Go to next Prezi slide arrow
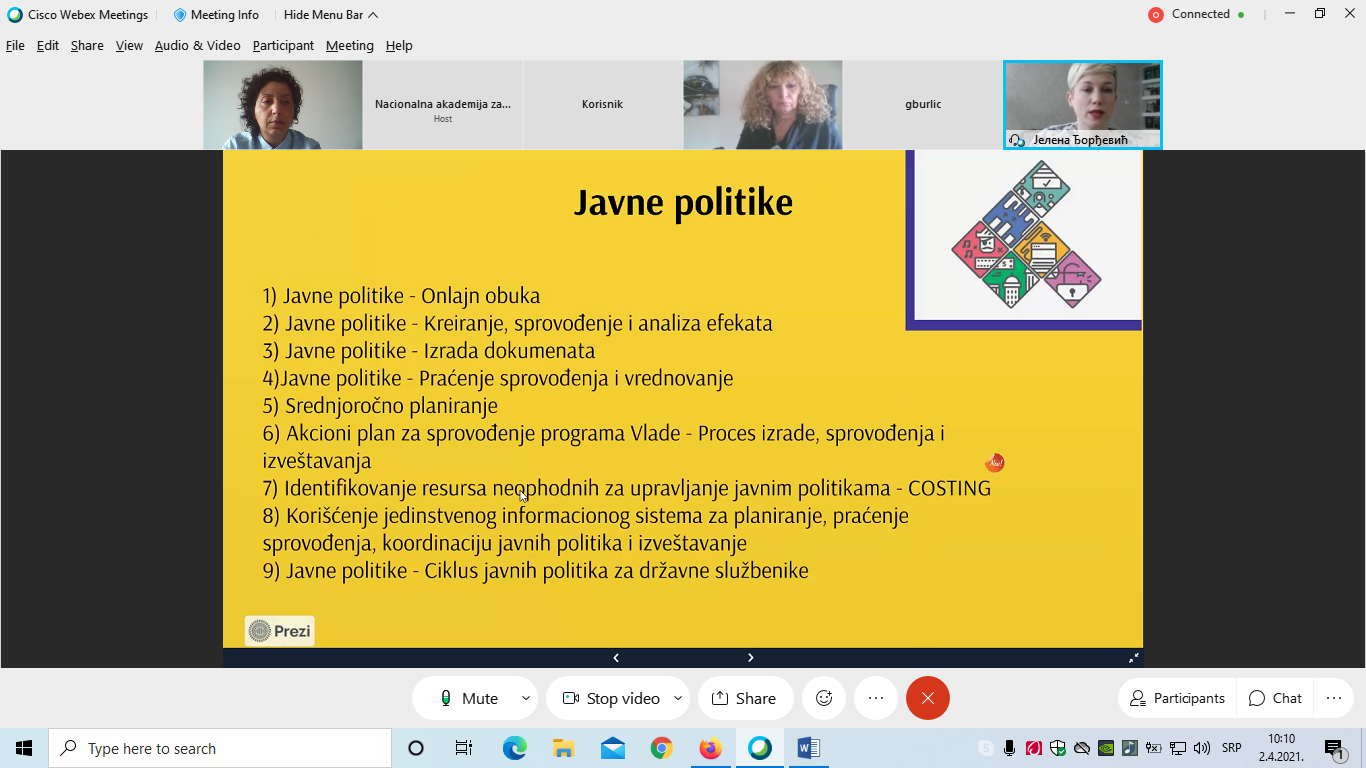The width and height of the screenshot is (1366, 768). pyautogui.click(x=750, y=658)
